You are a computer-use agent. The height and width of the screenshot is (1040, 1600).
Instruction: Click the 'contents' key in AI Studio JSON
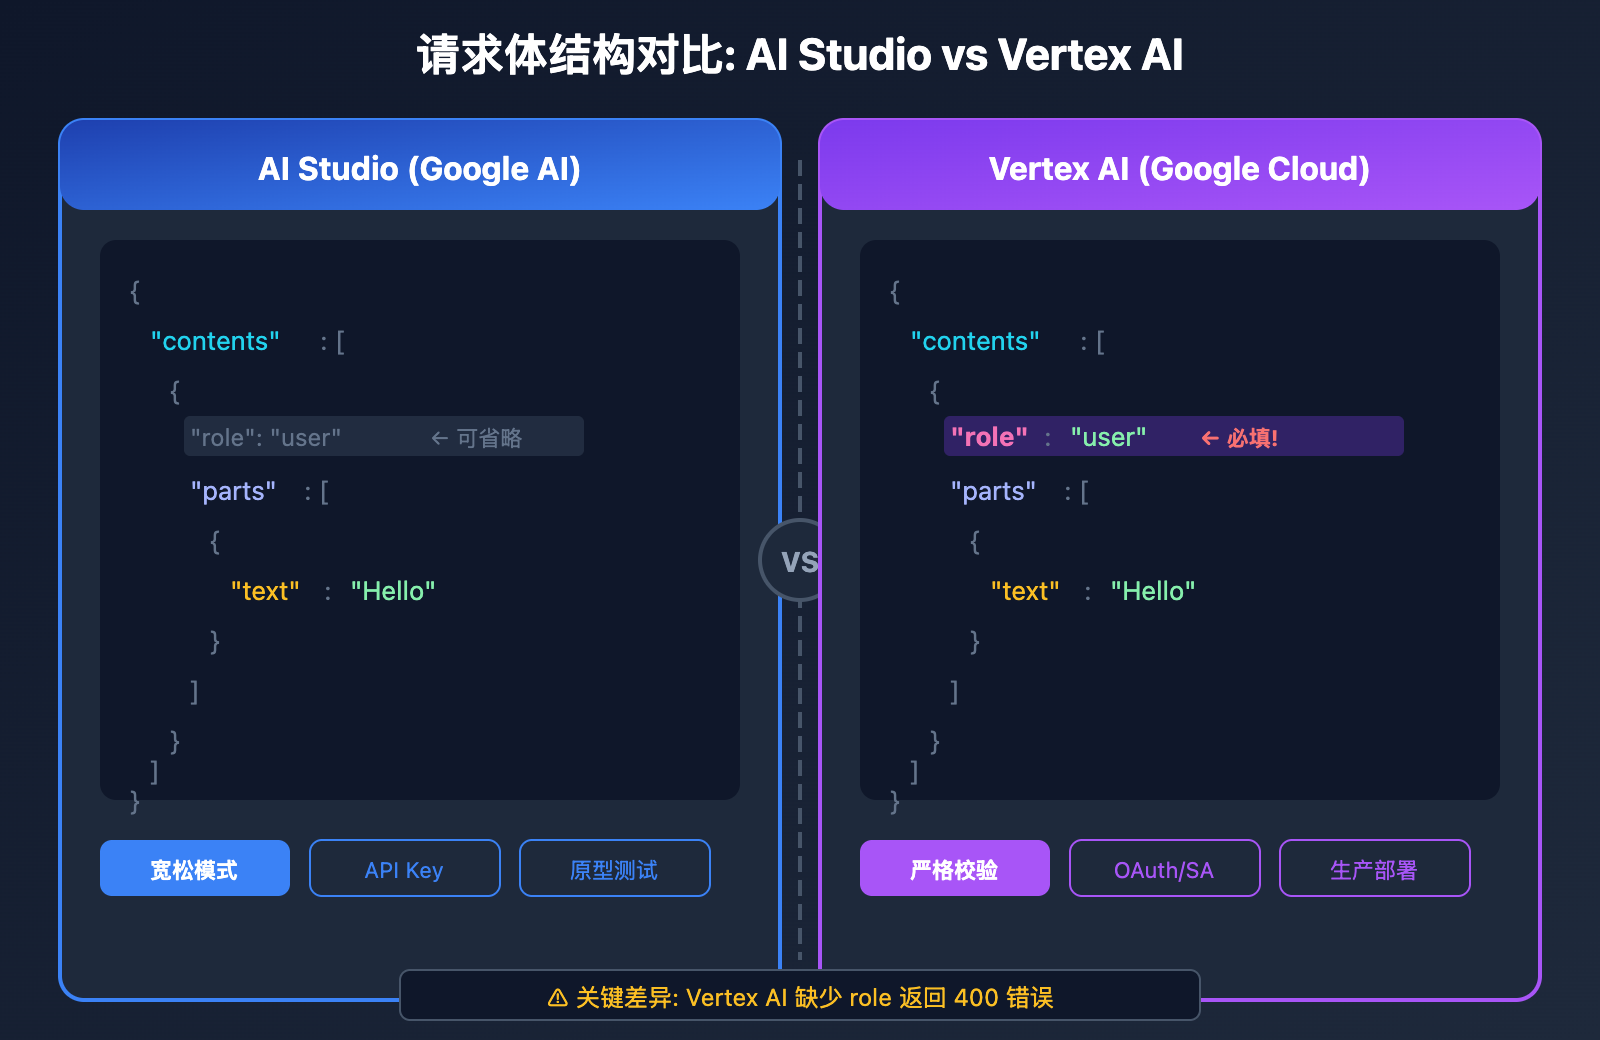[x=214, y=341]
